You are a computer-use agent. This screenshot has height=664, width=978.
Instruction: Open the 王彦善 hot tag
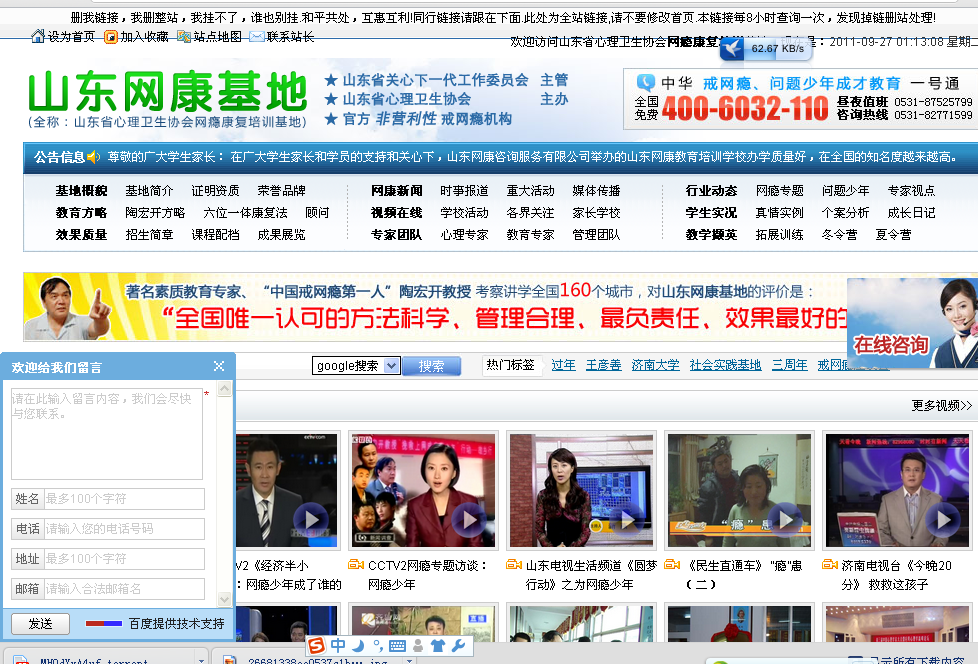603,365
